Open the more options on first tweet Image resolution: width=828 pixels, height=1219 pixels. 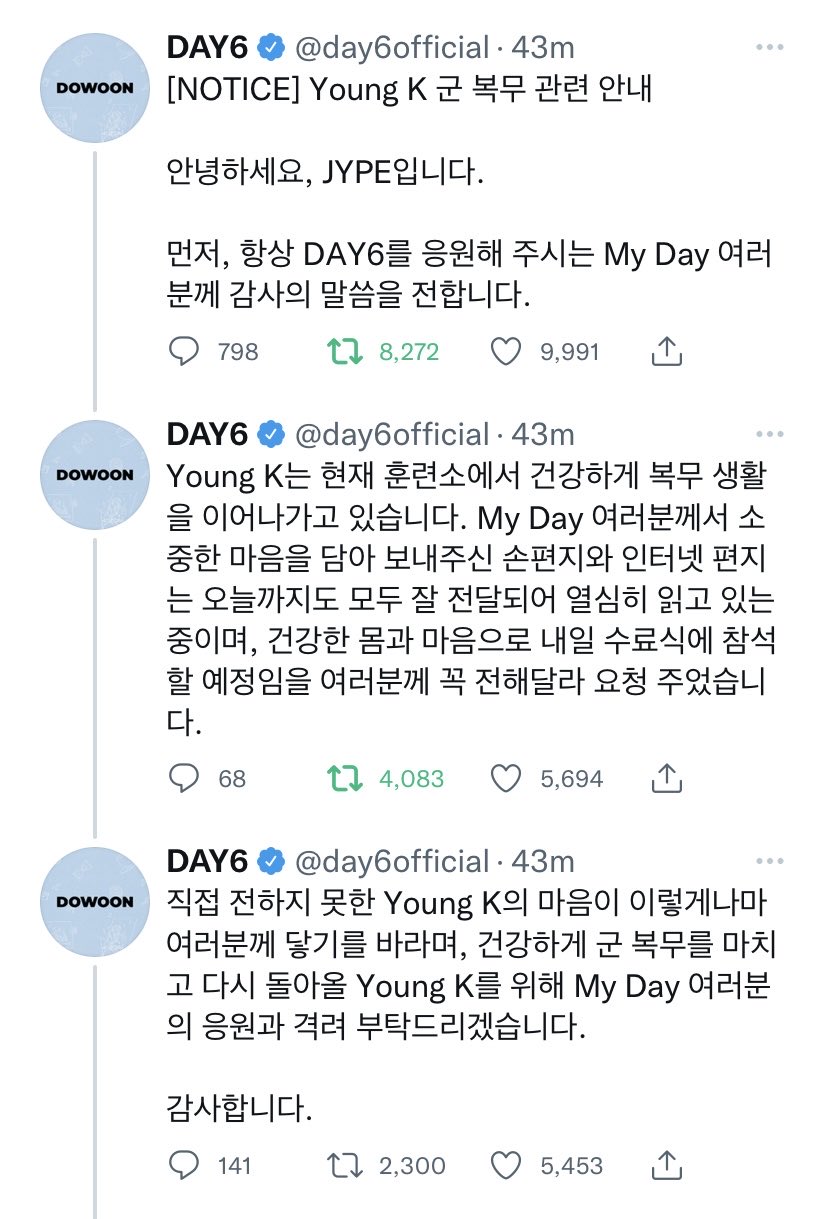pyautogui.click(x=770, y=47)
